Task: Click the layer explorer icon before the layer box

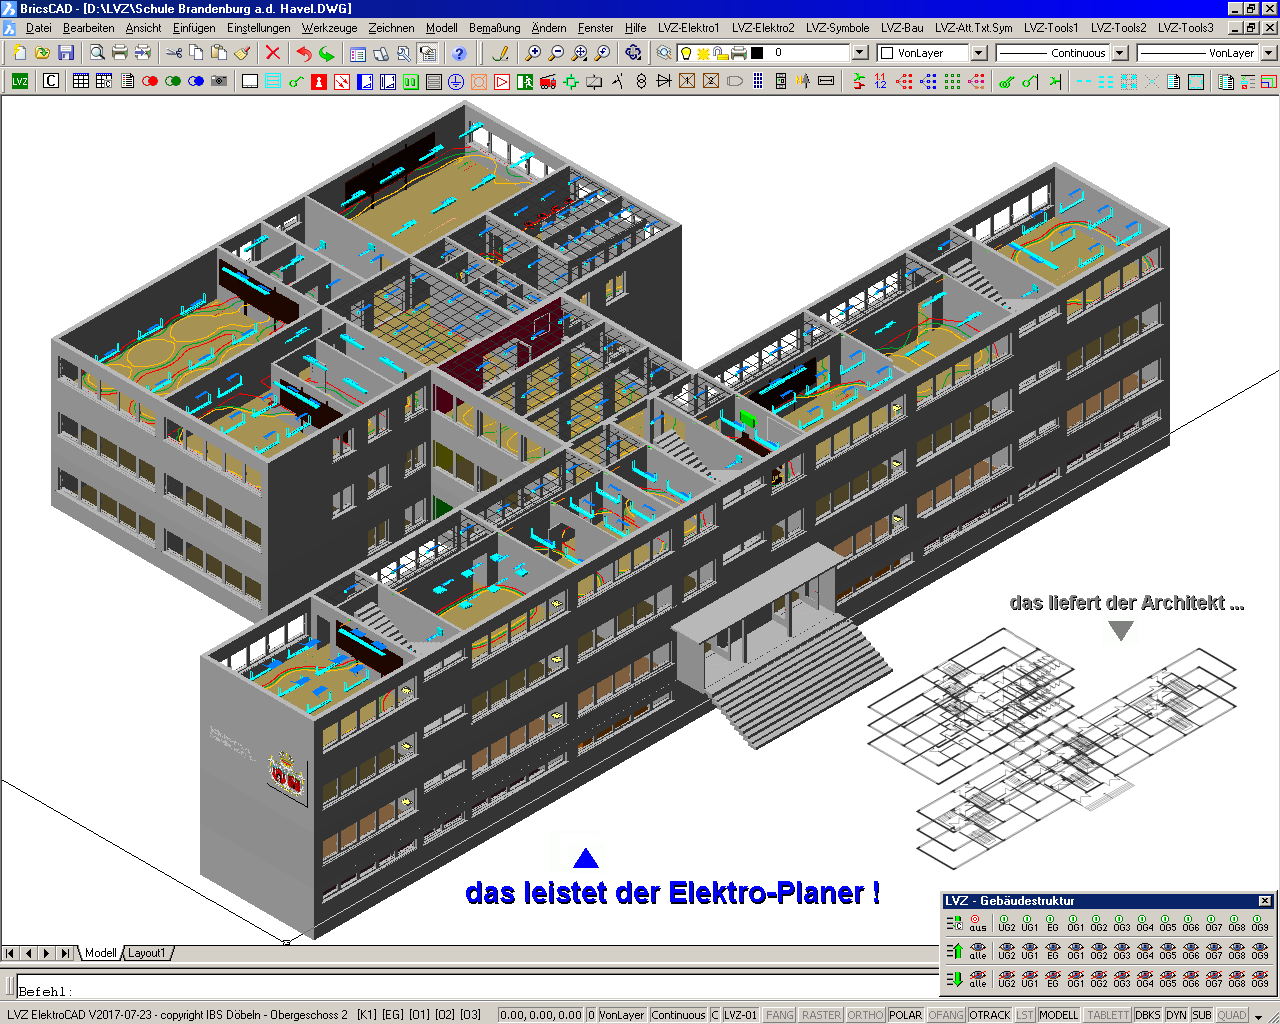Action: coord(664,53)
